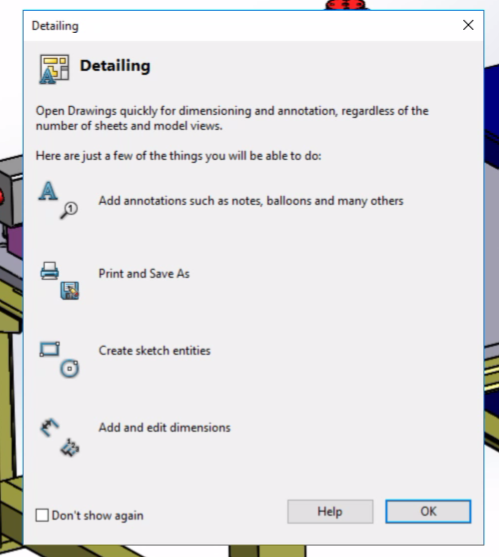Click the blue letter A annotation icon
This screenshot has width=499, height=557.
pyautogui.click(x=48, y=192)
